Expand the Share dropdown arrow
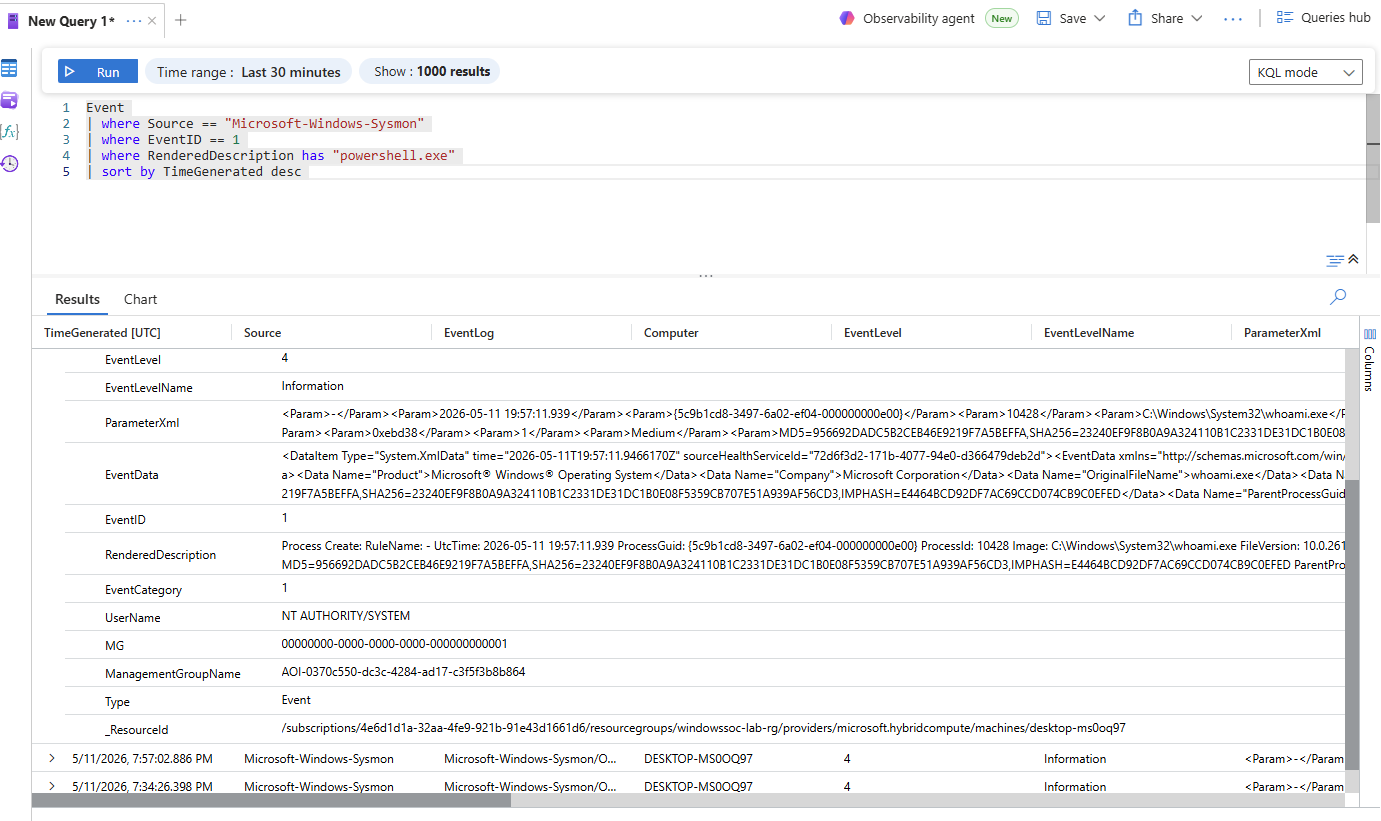The image size is (1381, 821). point(1196,18)
